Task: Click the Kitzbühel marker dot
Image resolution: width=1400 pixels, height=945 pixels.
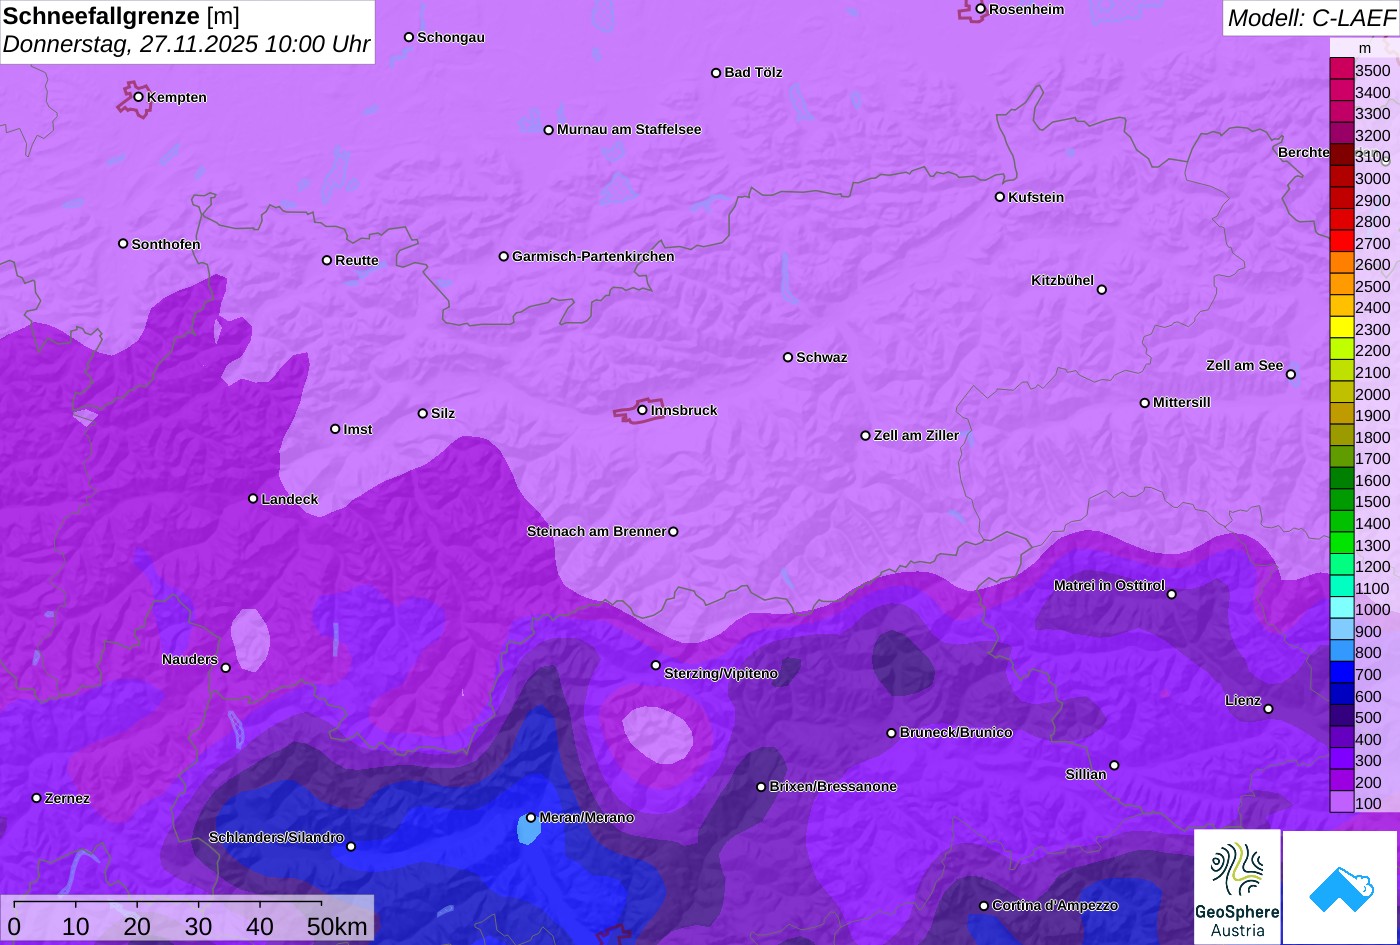Action: 1102,289
